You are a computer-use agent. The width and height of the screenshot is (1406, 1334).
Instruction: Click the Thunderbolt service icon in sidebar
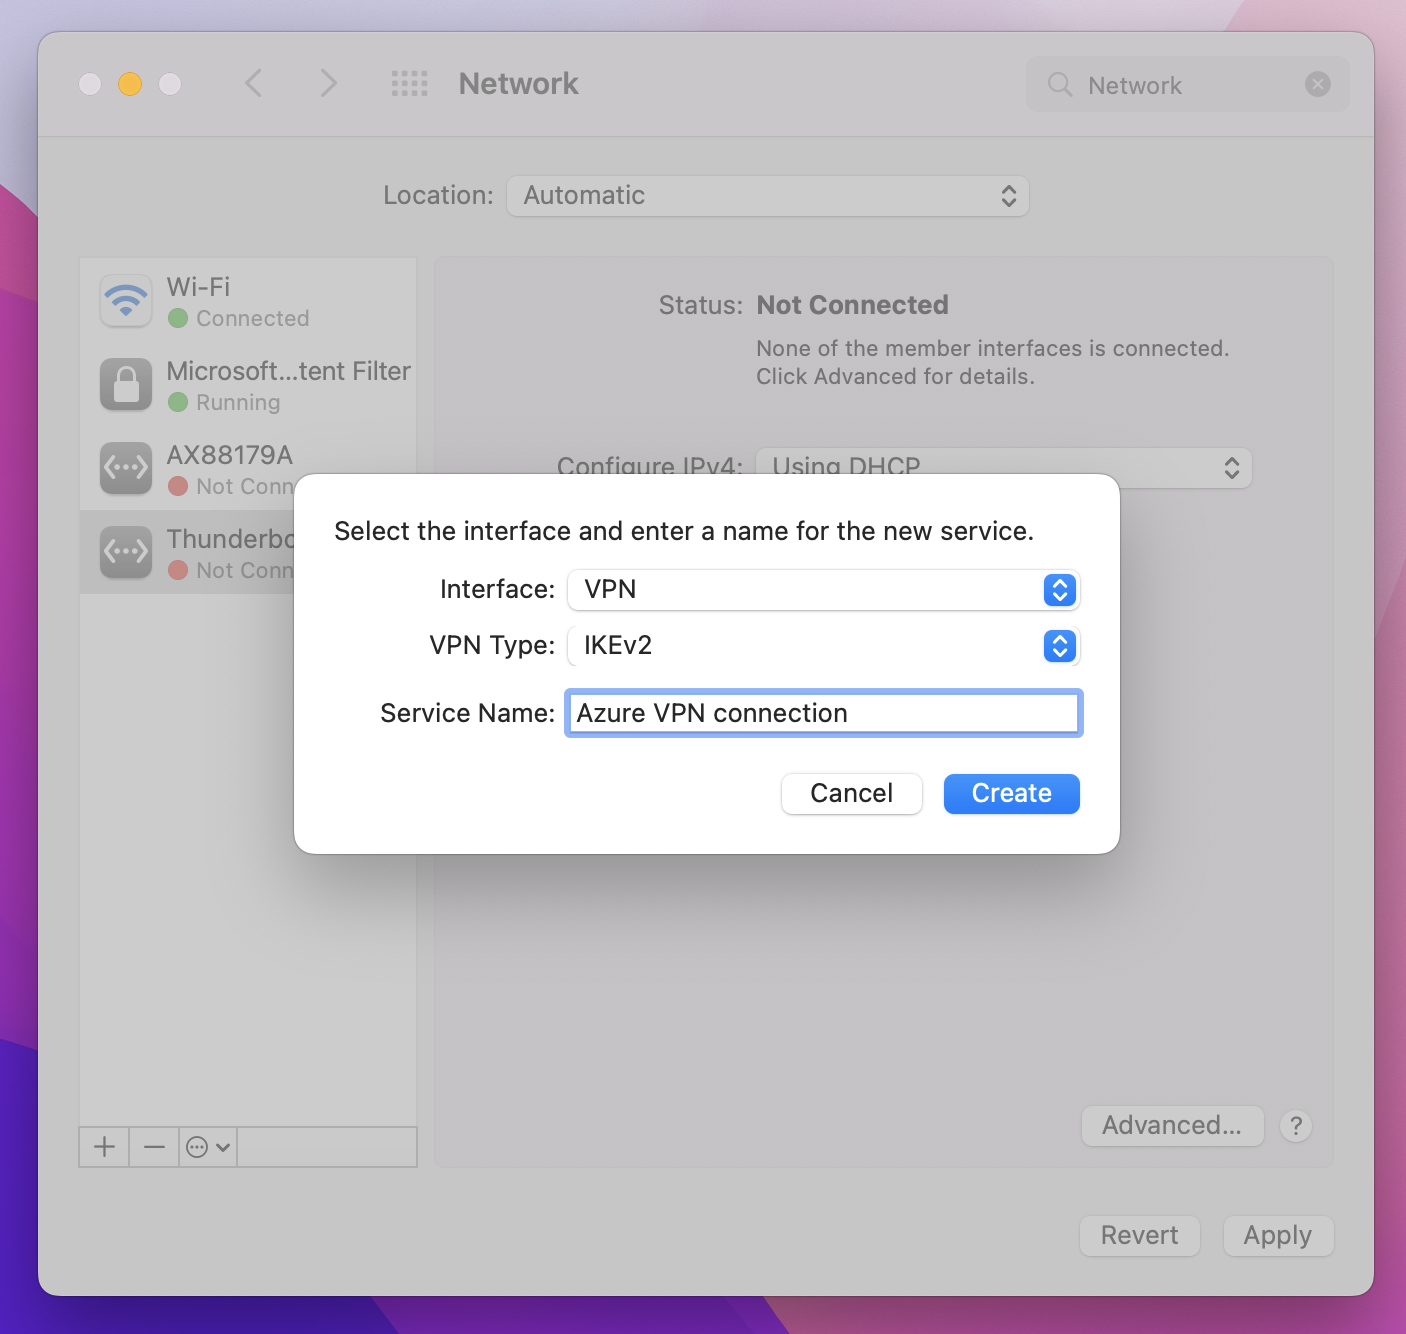pos(125,551)
